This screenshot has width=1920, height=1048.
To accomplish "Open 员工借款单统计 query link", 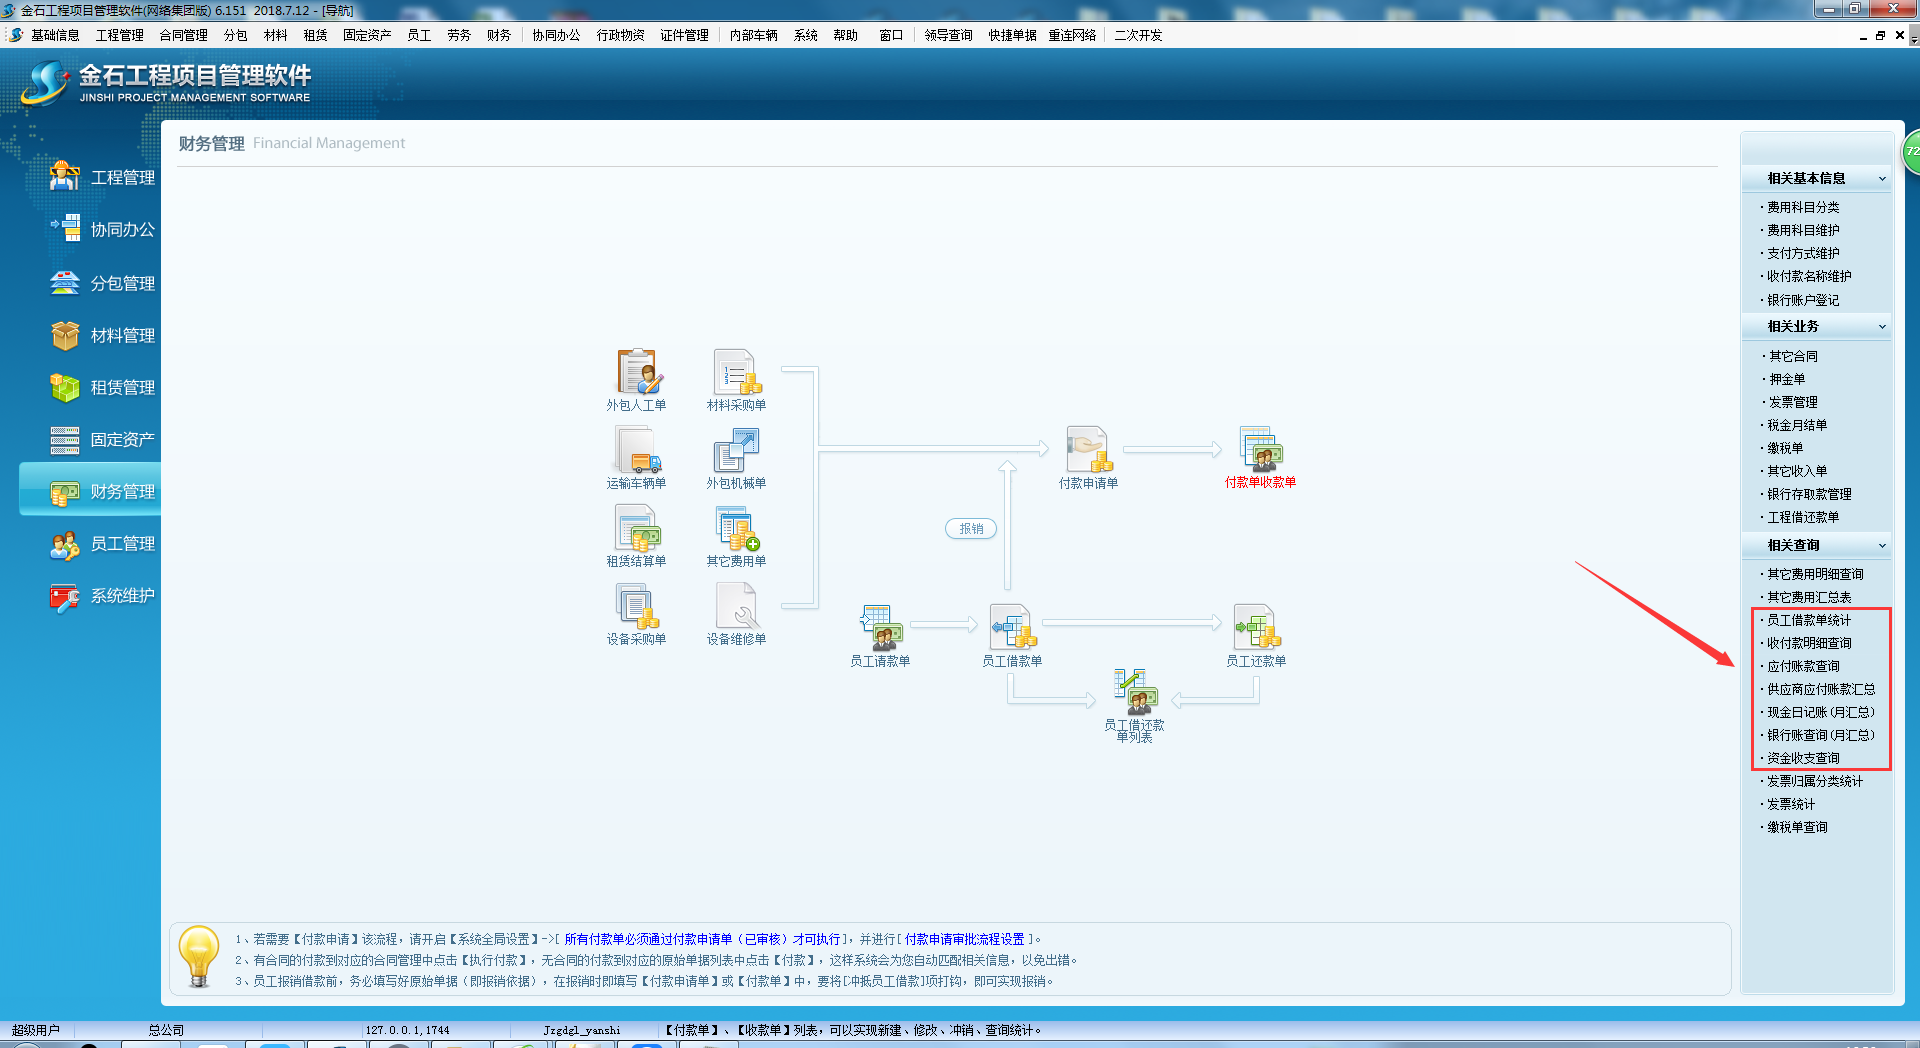I will tap(1809, 621).
